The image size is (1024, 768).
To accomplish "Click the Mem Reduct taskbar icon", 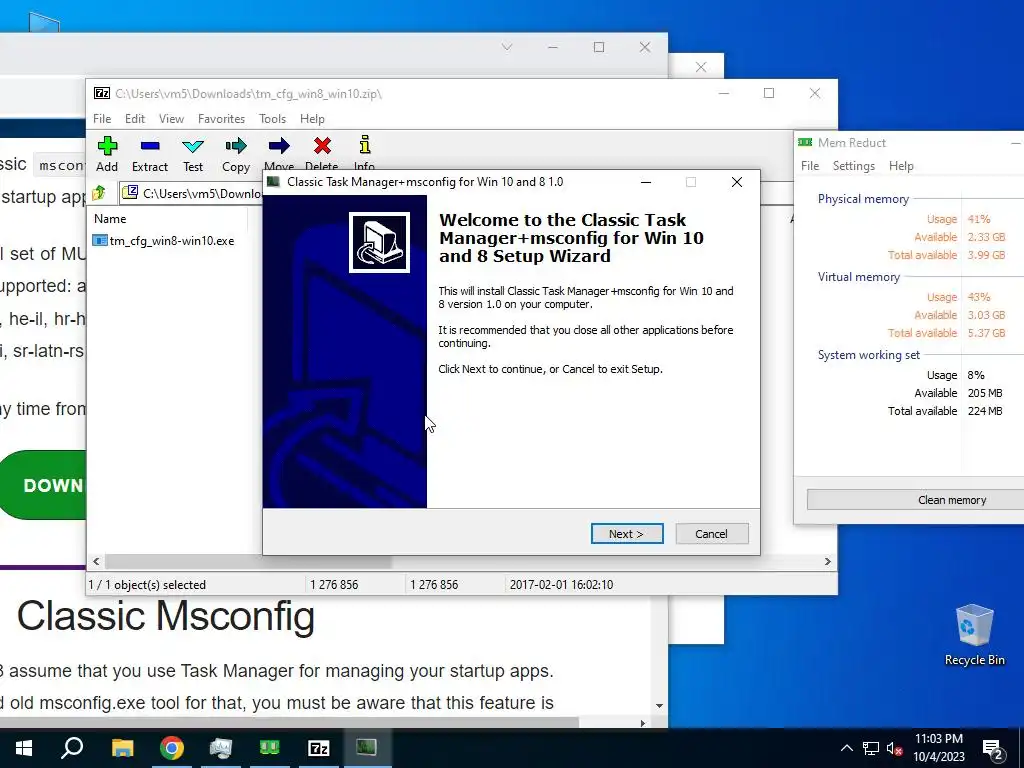I will 269,748.
